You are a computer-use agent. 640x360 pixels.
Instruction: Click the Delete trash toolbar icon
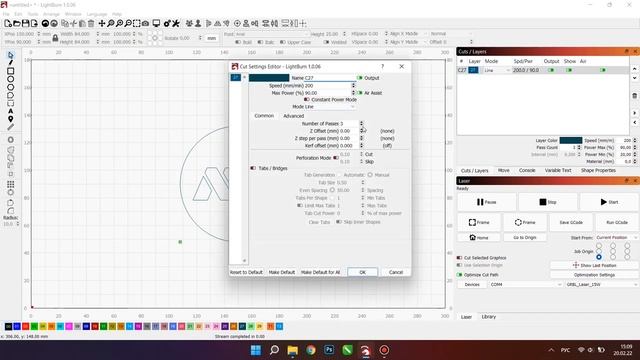click(x=91, y=24)
